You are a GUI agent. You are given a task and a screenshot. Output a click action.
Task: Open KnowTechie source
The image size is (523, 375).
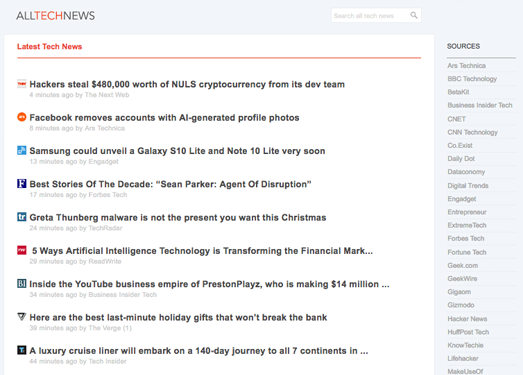coord(465,345)
